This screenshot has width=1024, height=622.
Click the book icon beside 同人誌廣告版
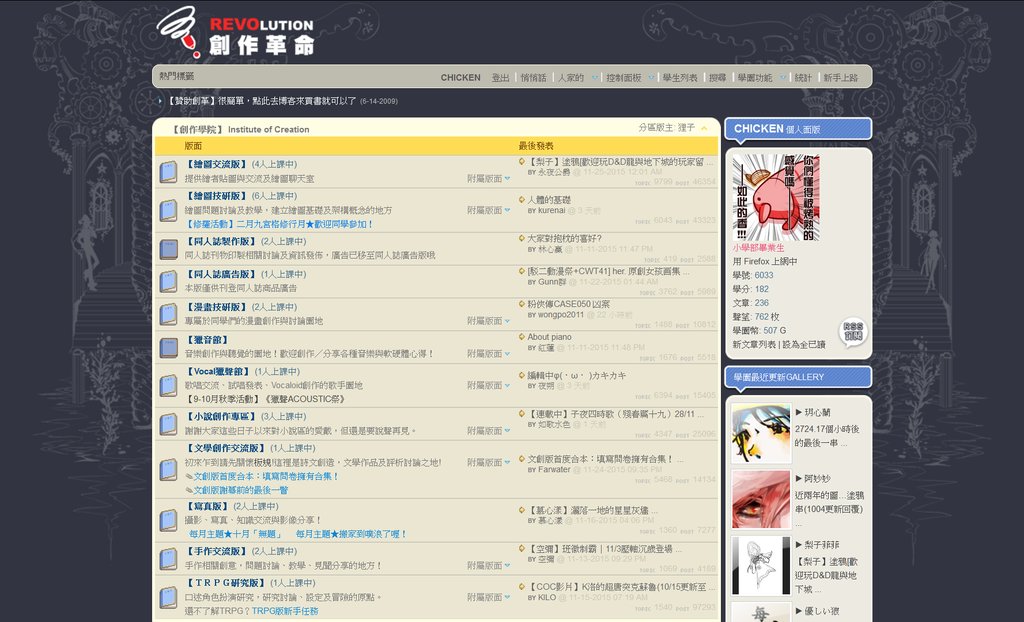168,282
